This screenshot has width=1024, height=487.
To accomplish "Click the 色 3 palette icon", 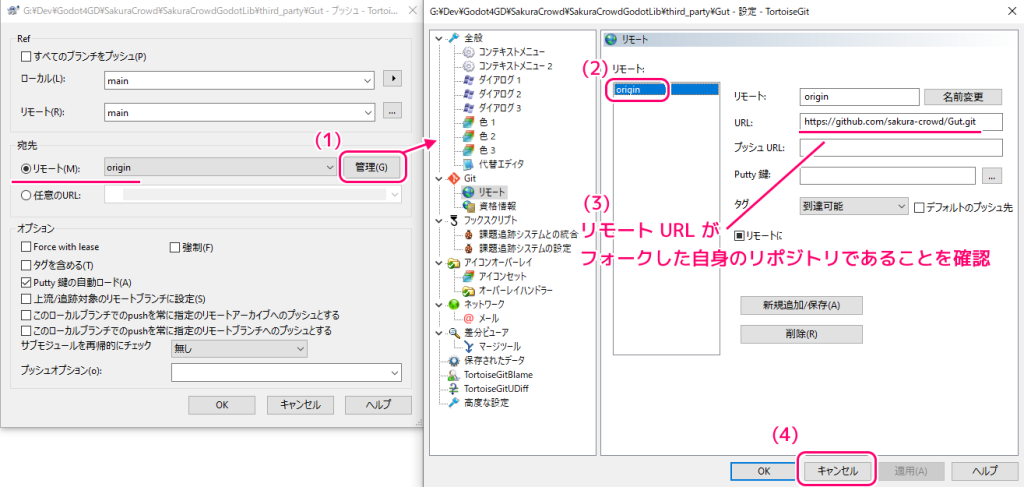I will pos(468,149).
